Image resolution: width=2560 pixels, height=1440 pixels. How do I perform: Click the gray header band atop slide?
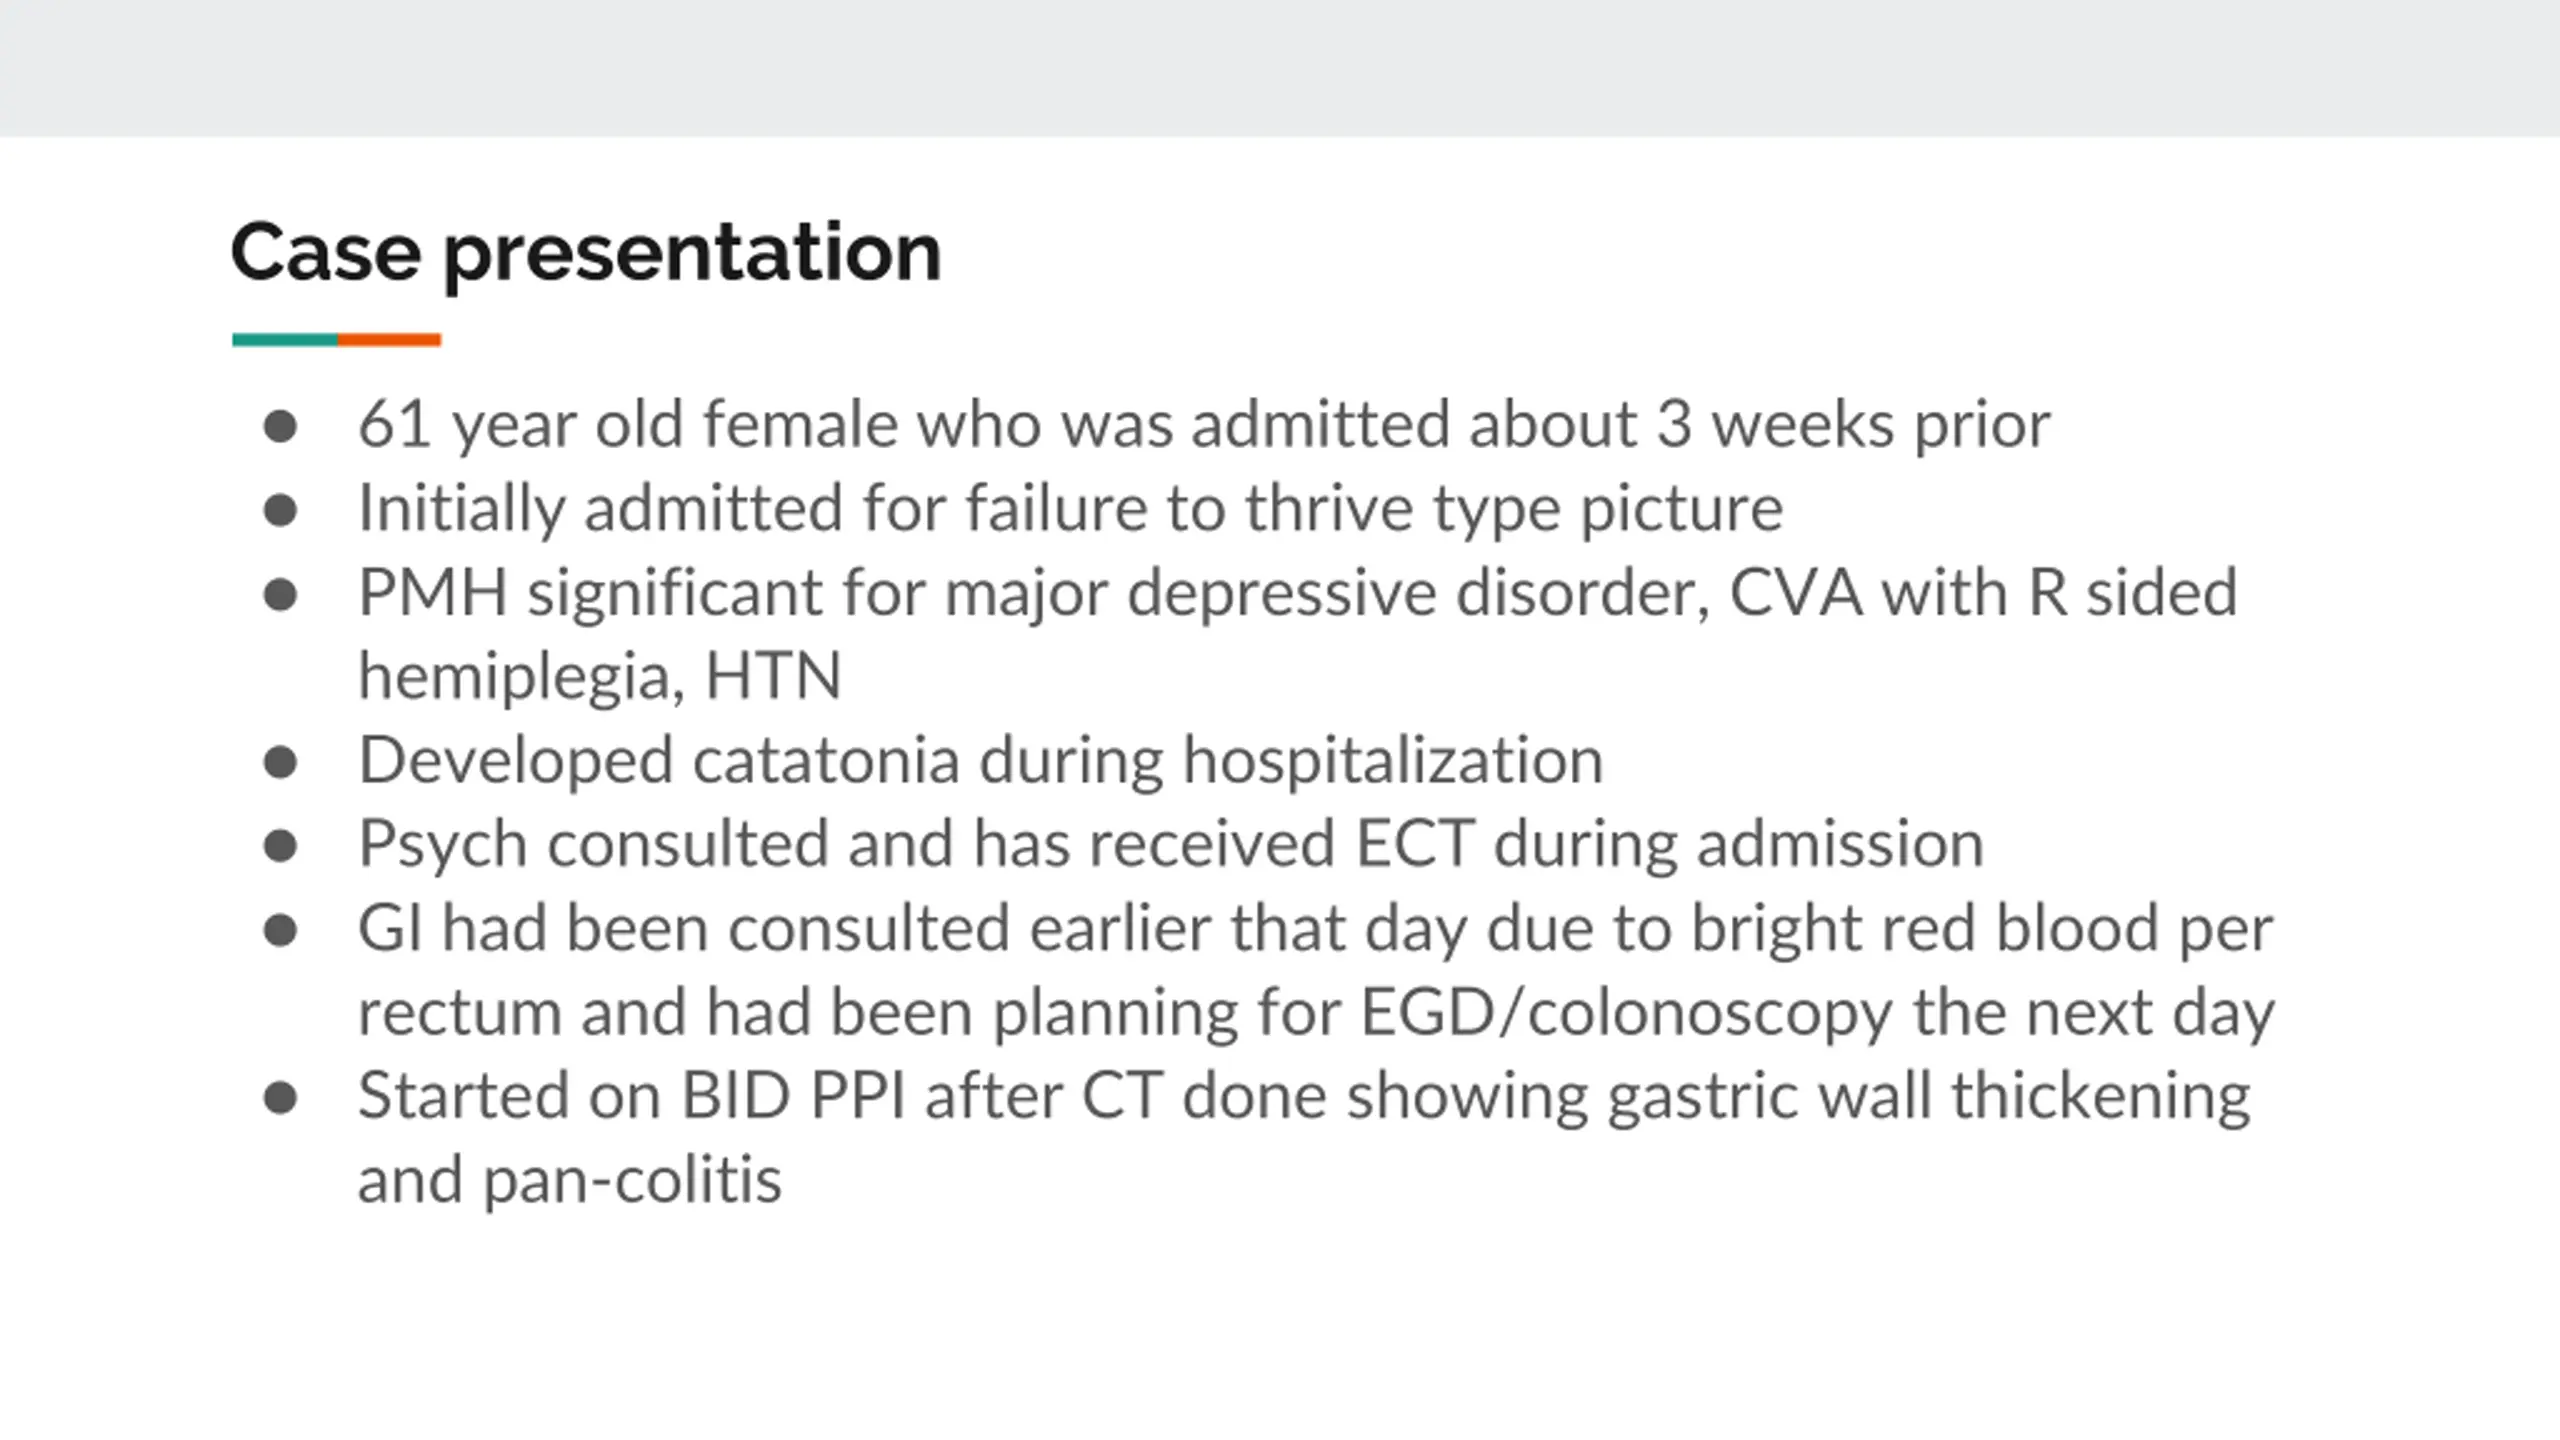(x=1280, y=68)
